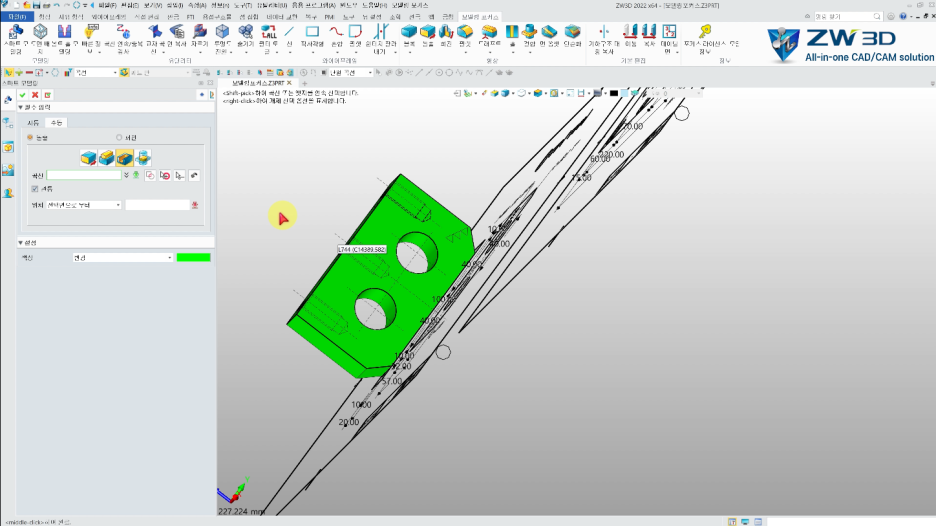Open the range type dropdown
Viewport: 936px width, 526px height.
point(84,205)
